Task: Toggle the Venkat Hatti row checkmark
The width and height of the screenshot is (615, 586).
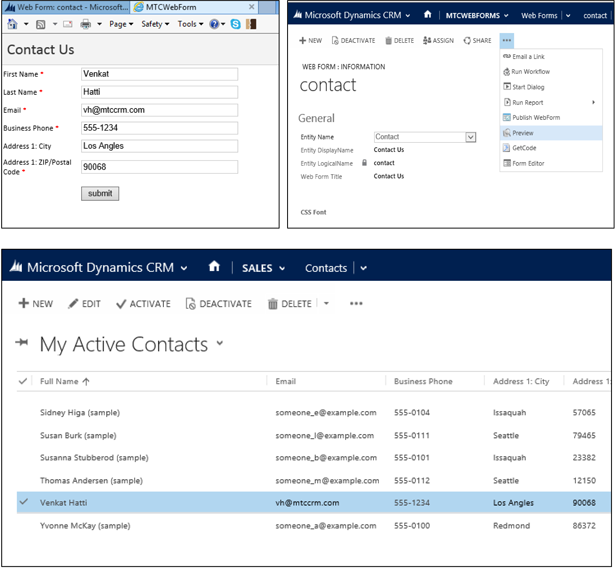Action: 23,502
